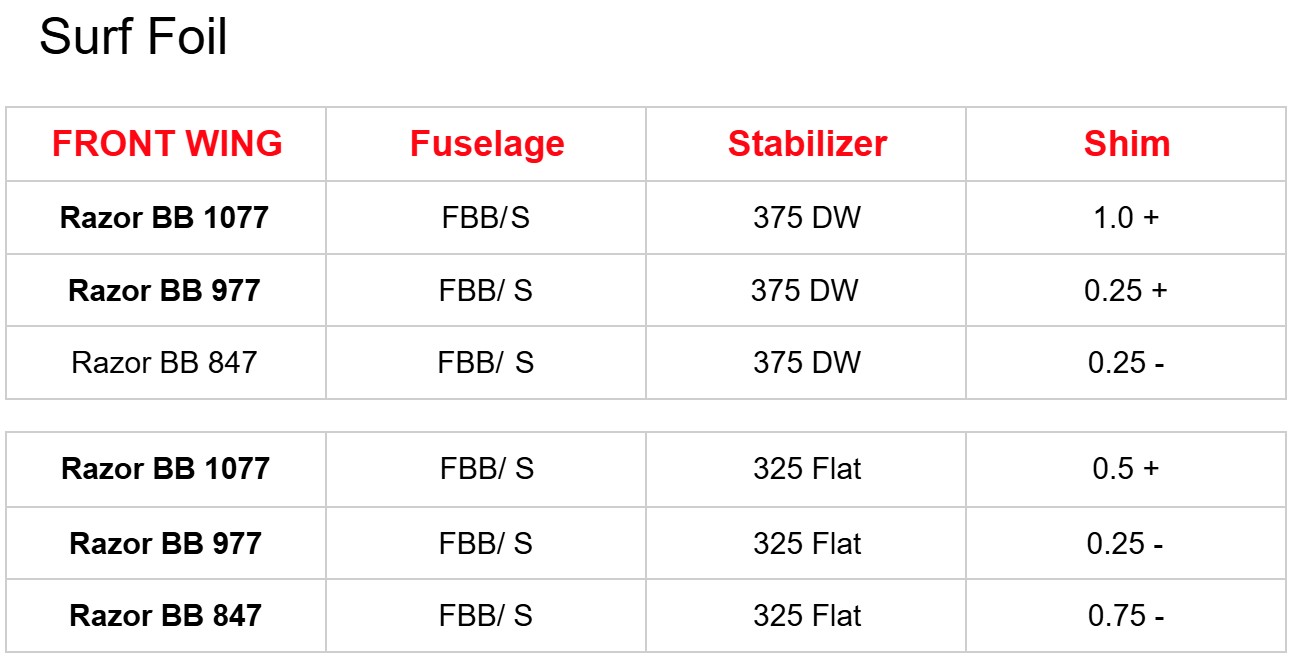Click the Fuselage column header
The image size is (1291, 660).
tap(487, 144)
